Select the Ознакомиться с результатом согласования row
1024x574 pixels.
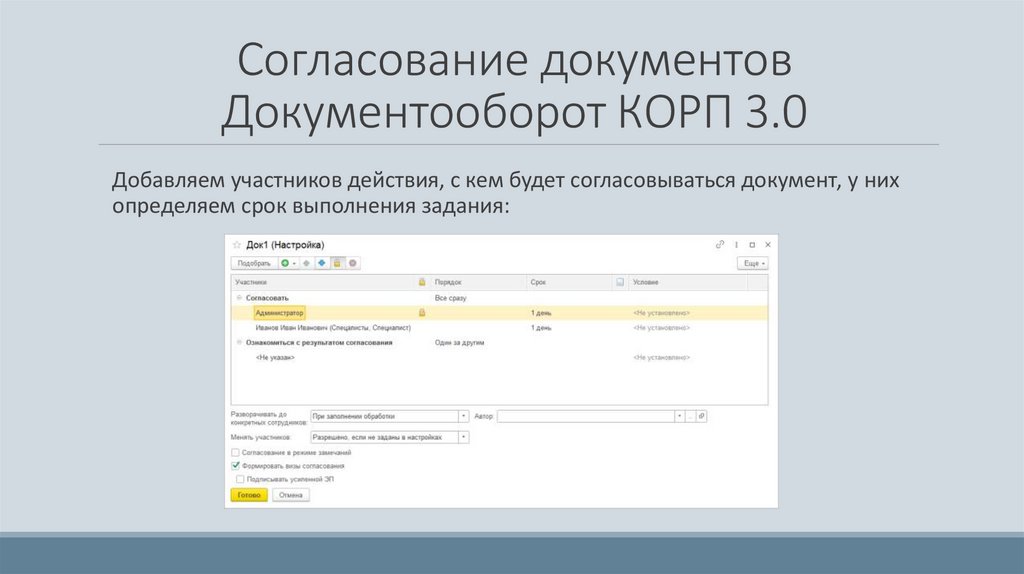tap(500, 342)
